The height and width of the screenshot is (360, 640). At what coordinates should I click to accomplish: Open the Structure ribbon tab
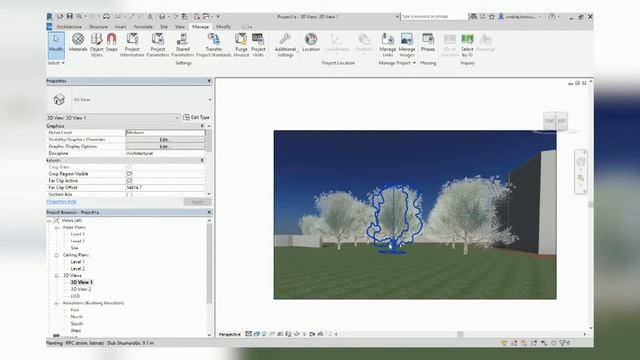click(x=98, y=27)
